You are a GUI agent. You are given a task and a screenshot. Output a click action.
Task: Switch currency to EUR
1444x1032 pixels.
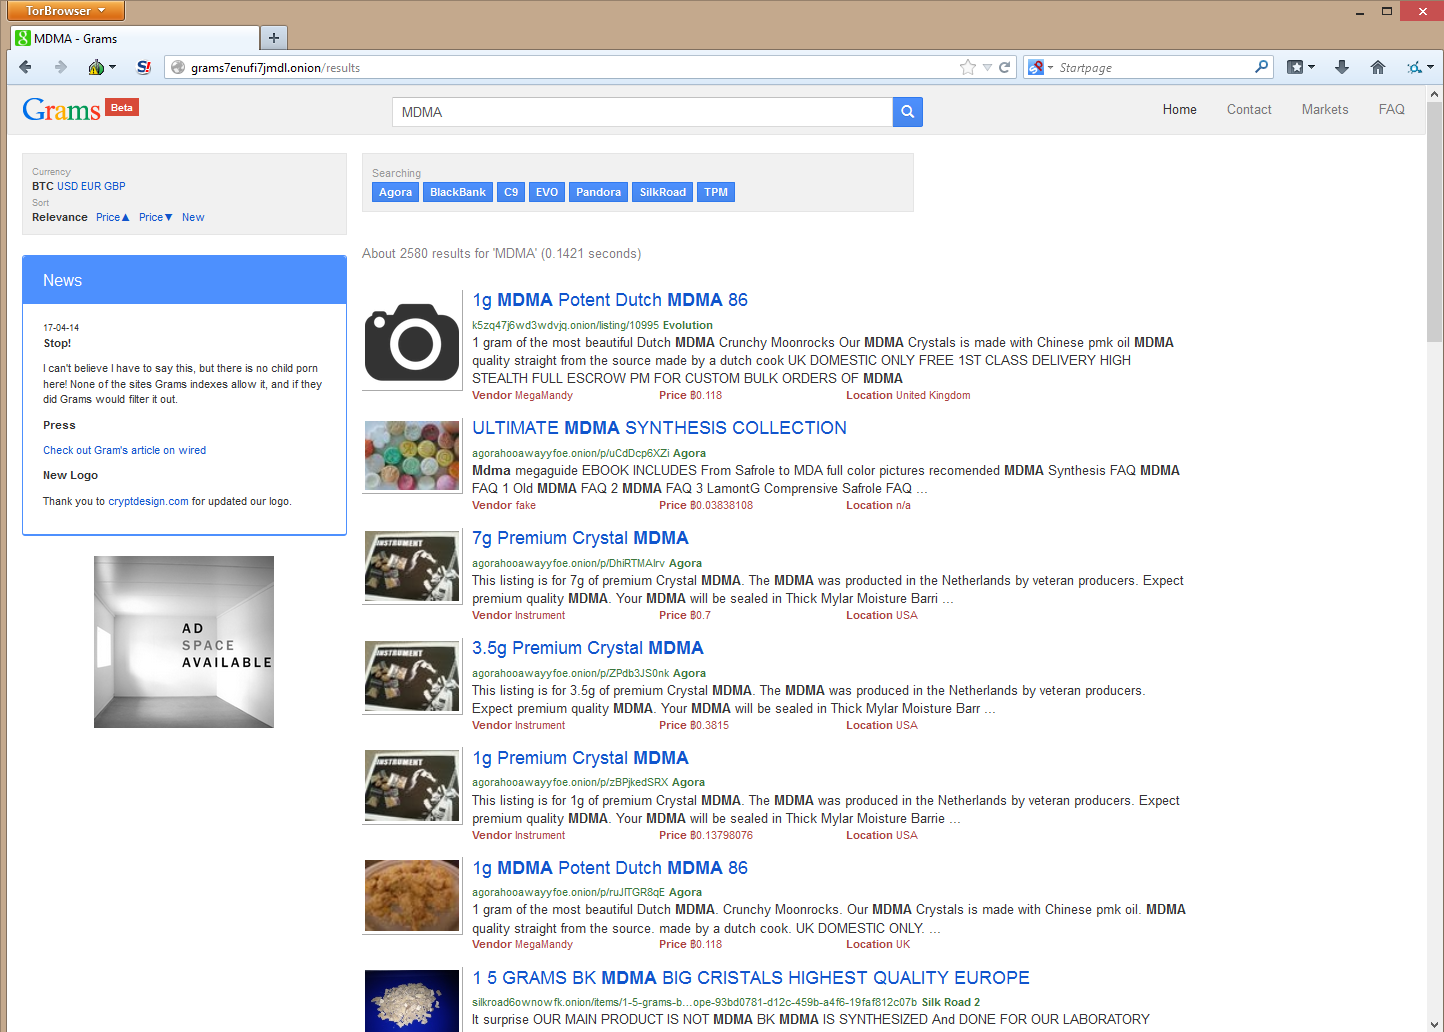point(91,186)
